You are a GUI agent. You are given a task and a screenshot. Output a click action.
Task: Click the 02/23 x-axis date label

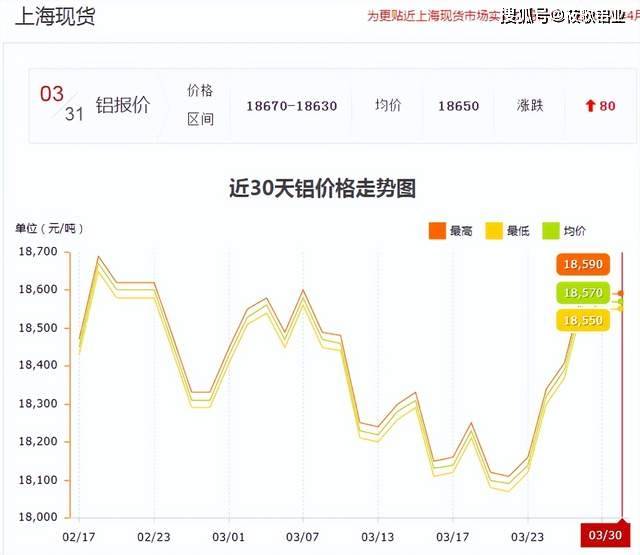[x=153, y=537]
